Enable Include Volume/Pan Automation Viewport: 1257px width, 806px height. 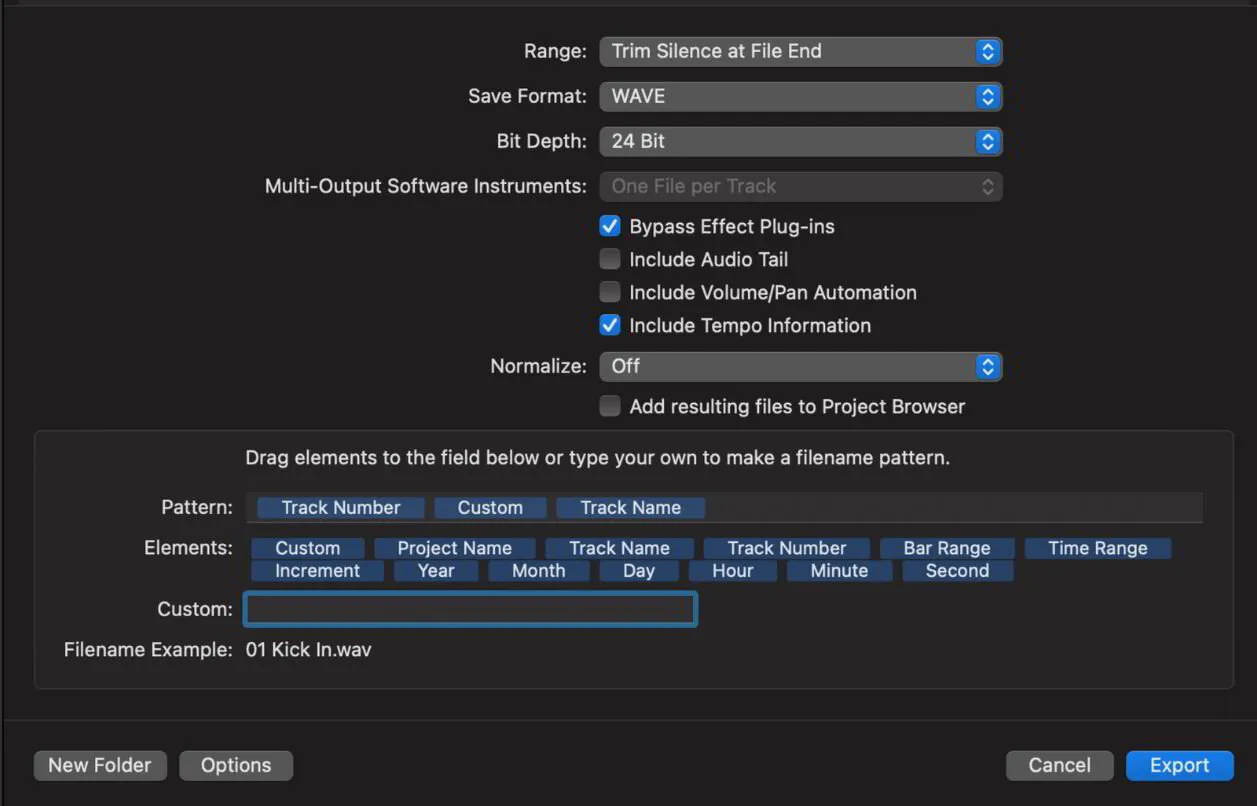(610, 292)
